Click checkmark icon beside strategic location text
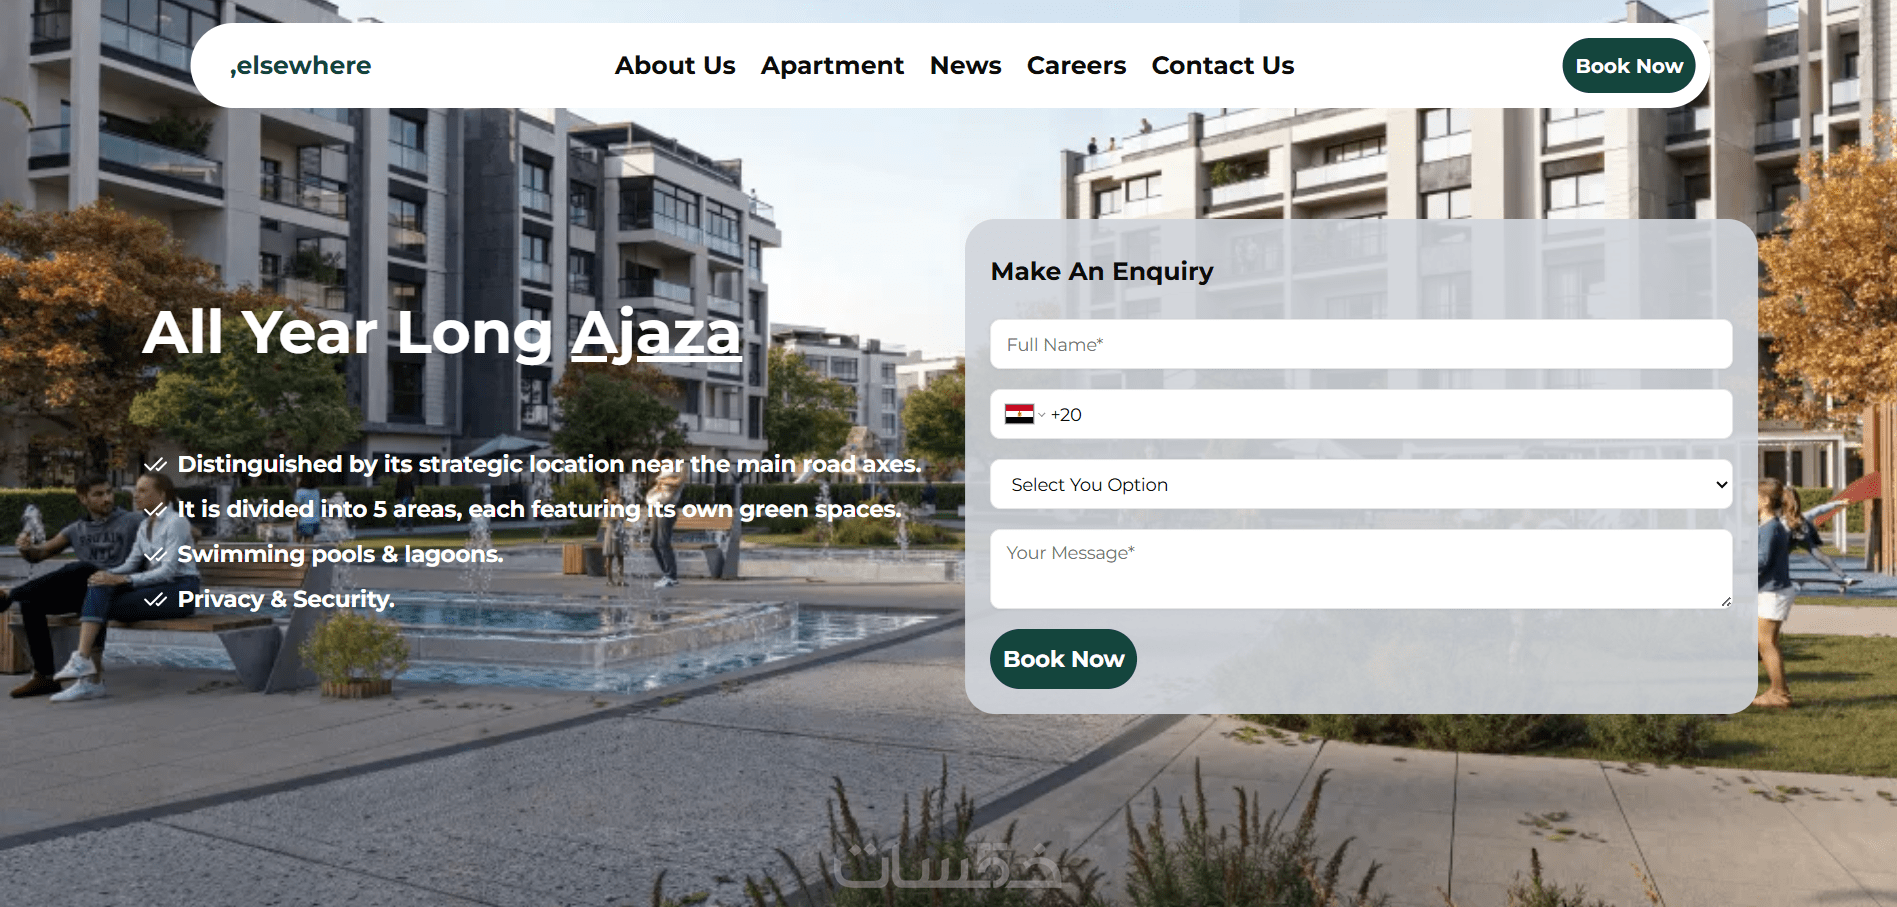1897x907 pixels. pos(155,465)
